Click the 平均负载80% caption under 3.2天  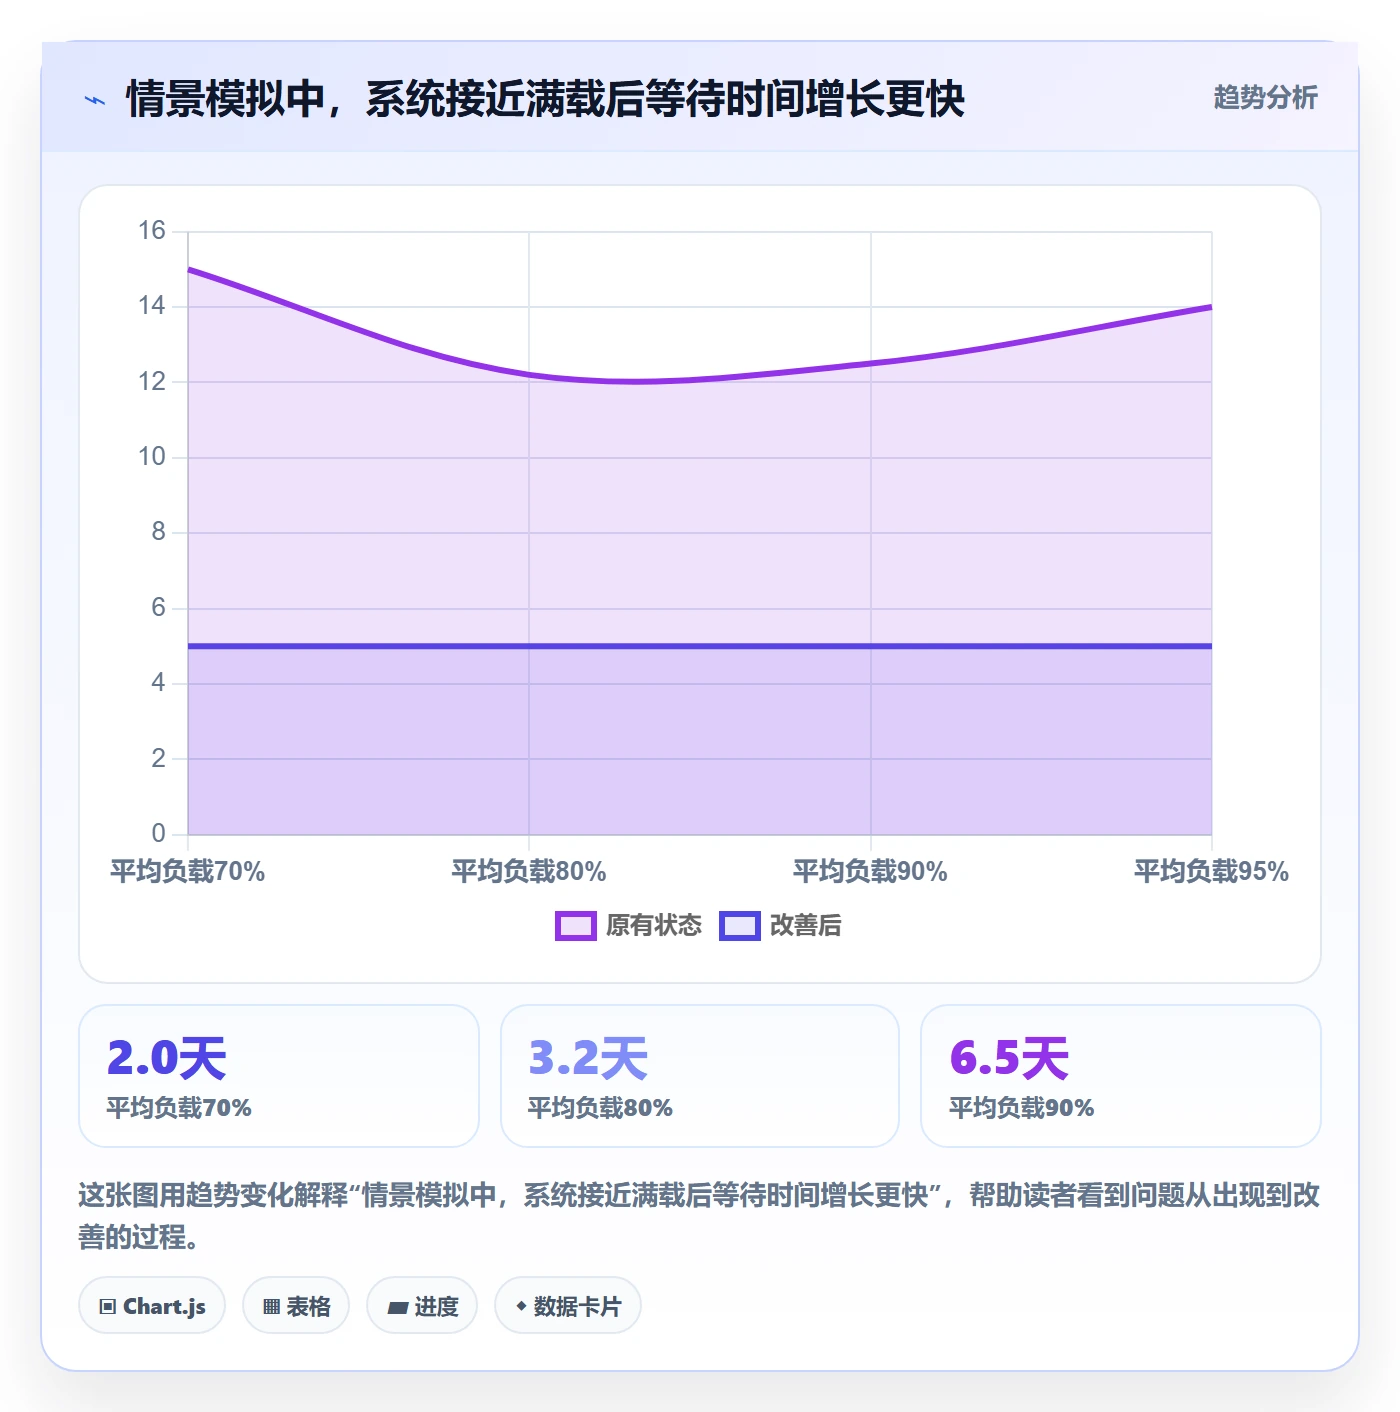point(600,1108)
